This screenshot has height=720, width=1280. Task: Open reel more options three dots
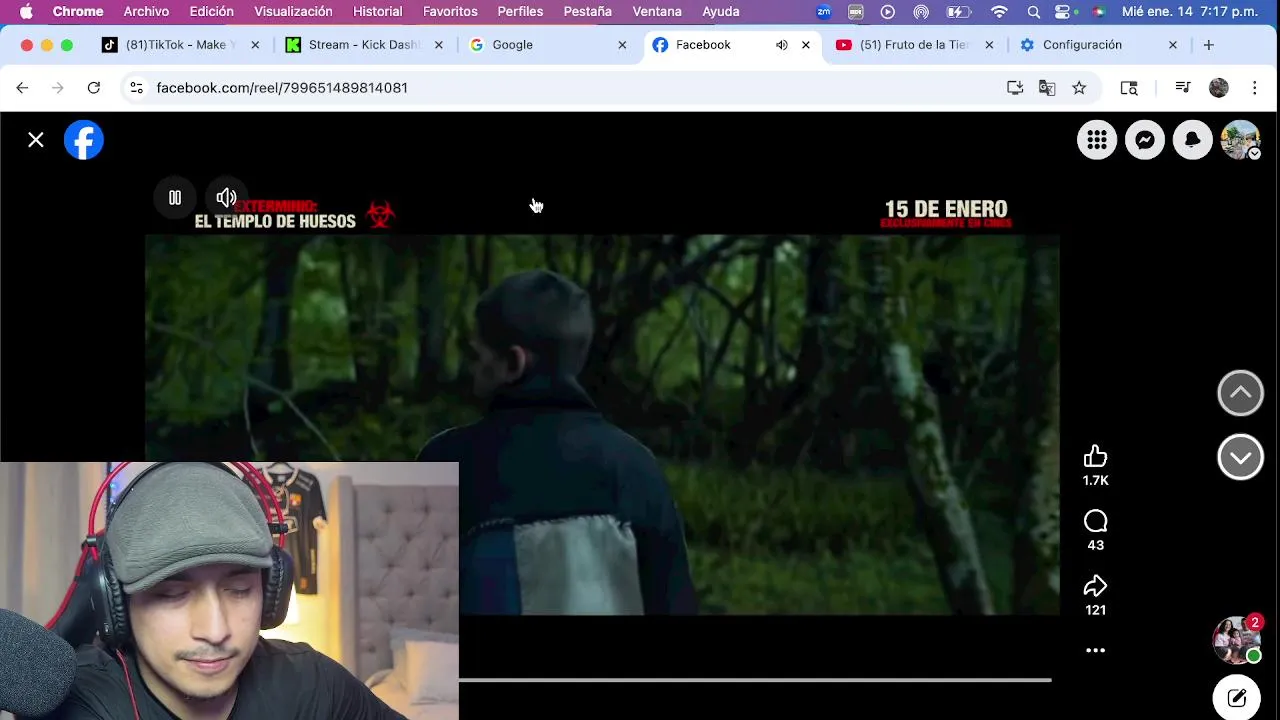1096,650
